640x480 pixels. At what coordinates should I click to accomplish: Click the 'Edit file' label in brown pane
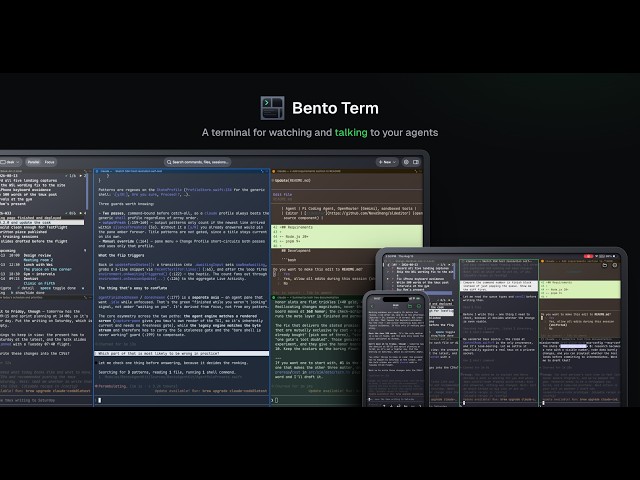click(x=282, y=195)
